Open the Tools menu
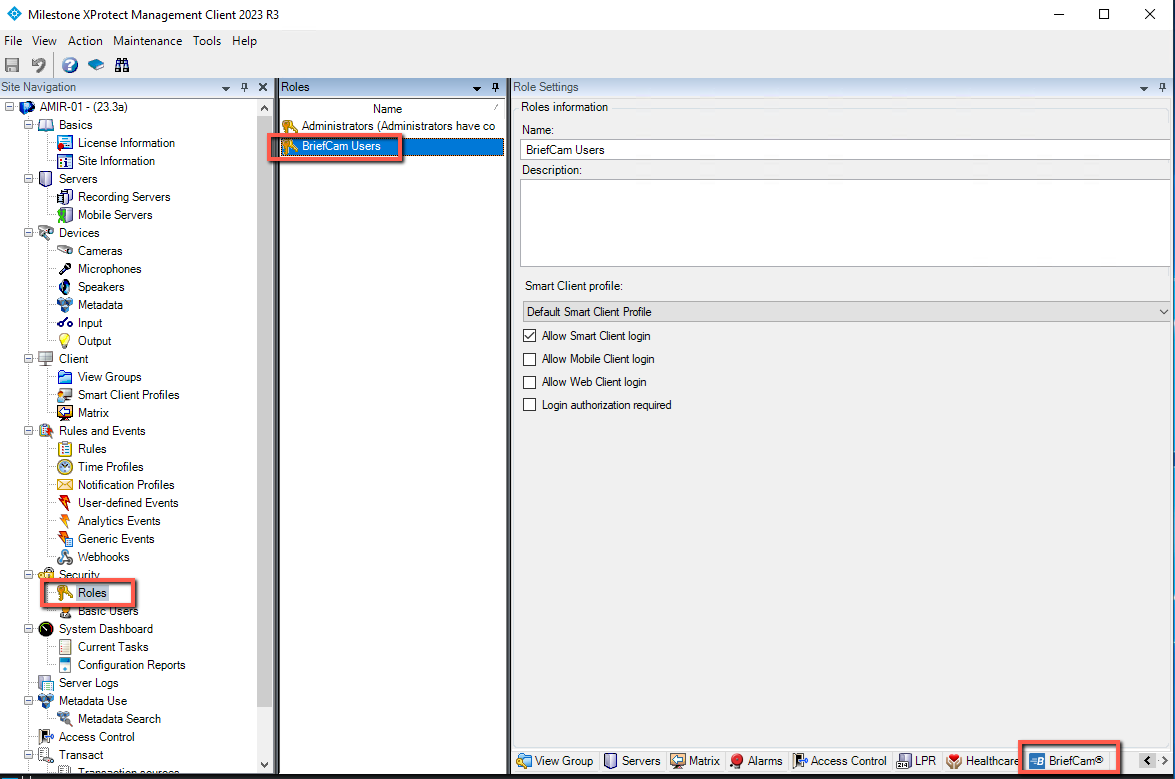The image size is (1175, 779). tap(207, 40)
